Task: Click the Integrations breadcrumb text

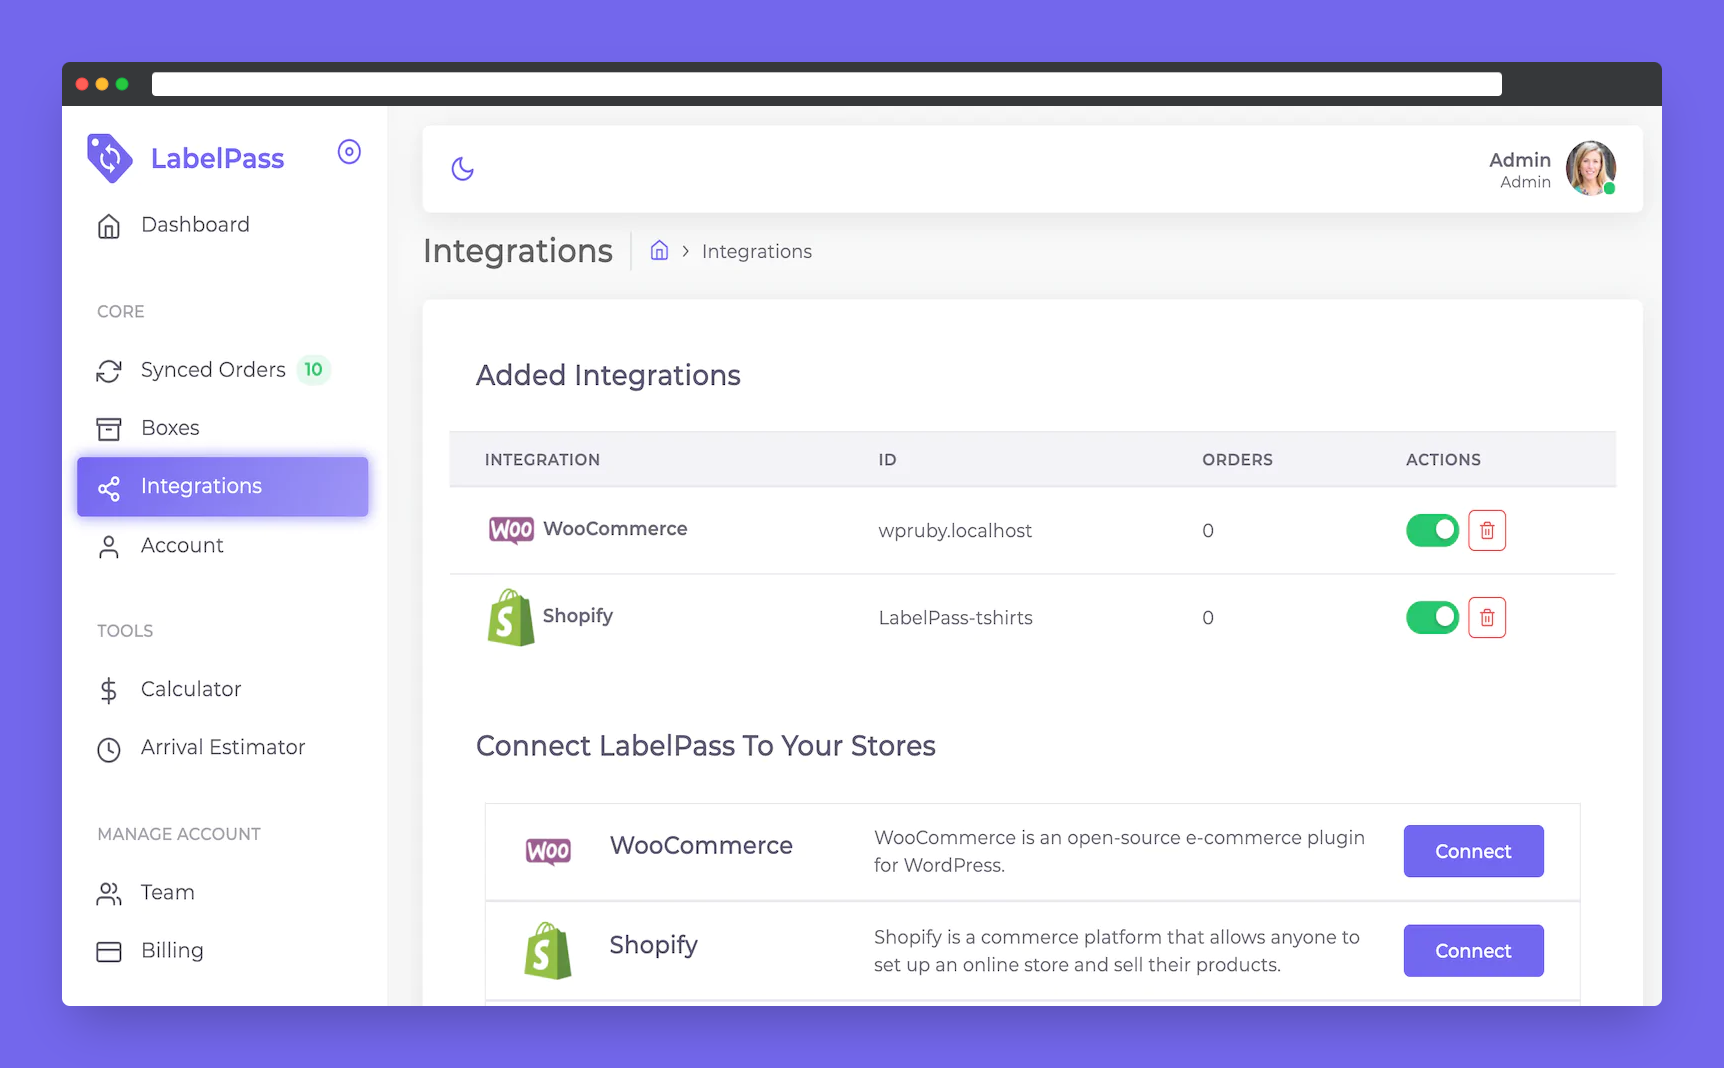Action: (757, 252)
